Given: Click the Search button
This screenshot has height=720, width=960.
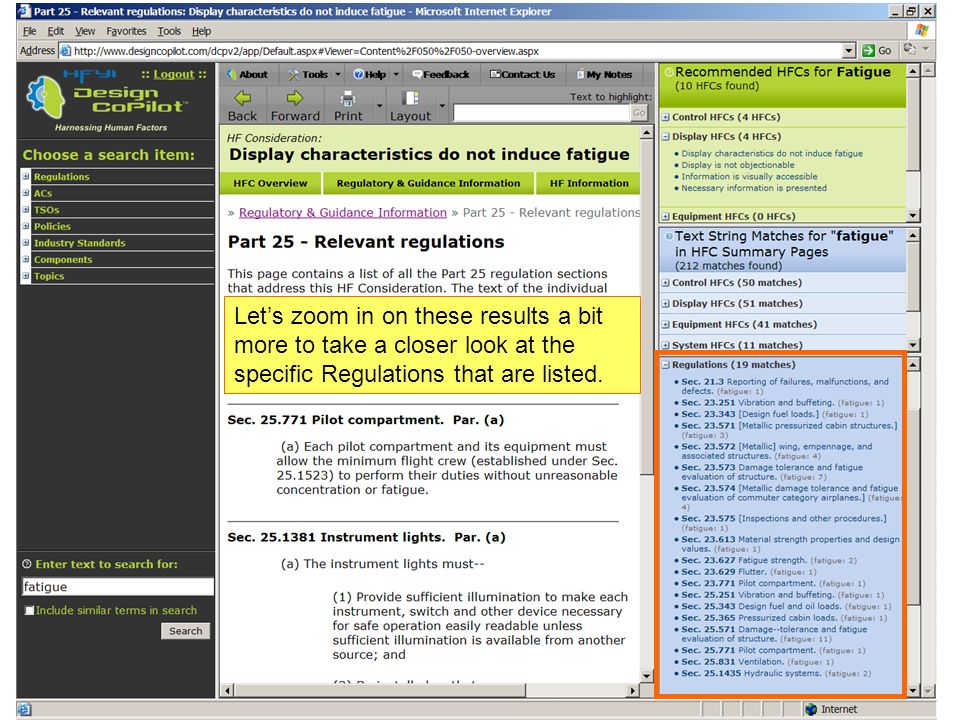Looking at the screenshot, I should [186, 631].
